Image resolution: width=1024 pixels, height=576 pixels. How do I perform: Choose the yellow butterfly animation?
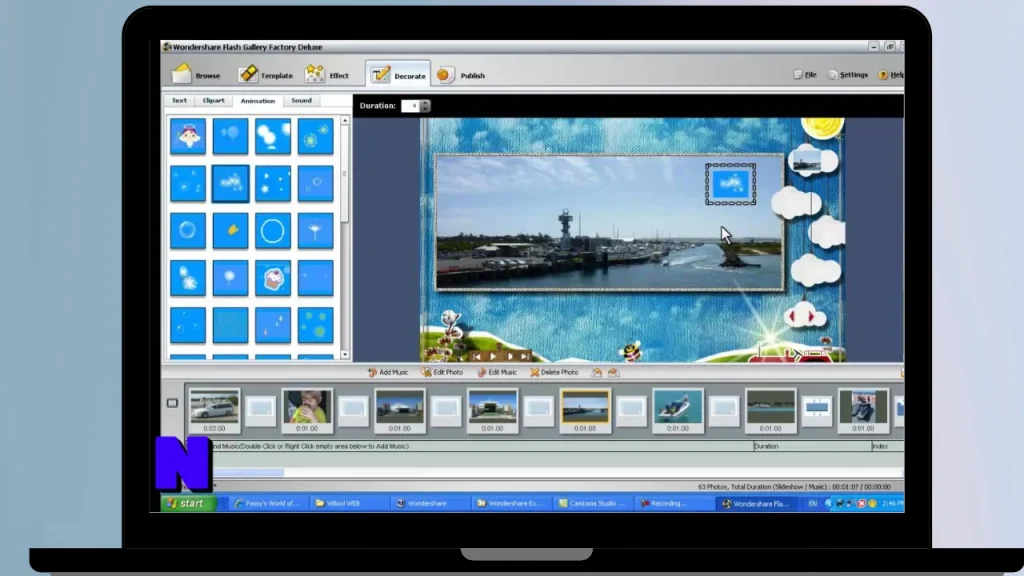click(x=231, y=231)
